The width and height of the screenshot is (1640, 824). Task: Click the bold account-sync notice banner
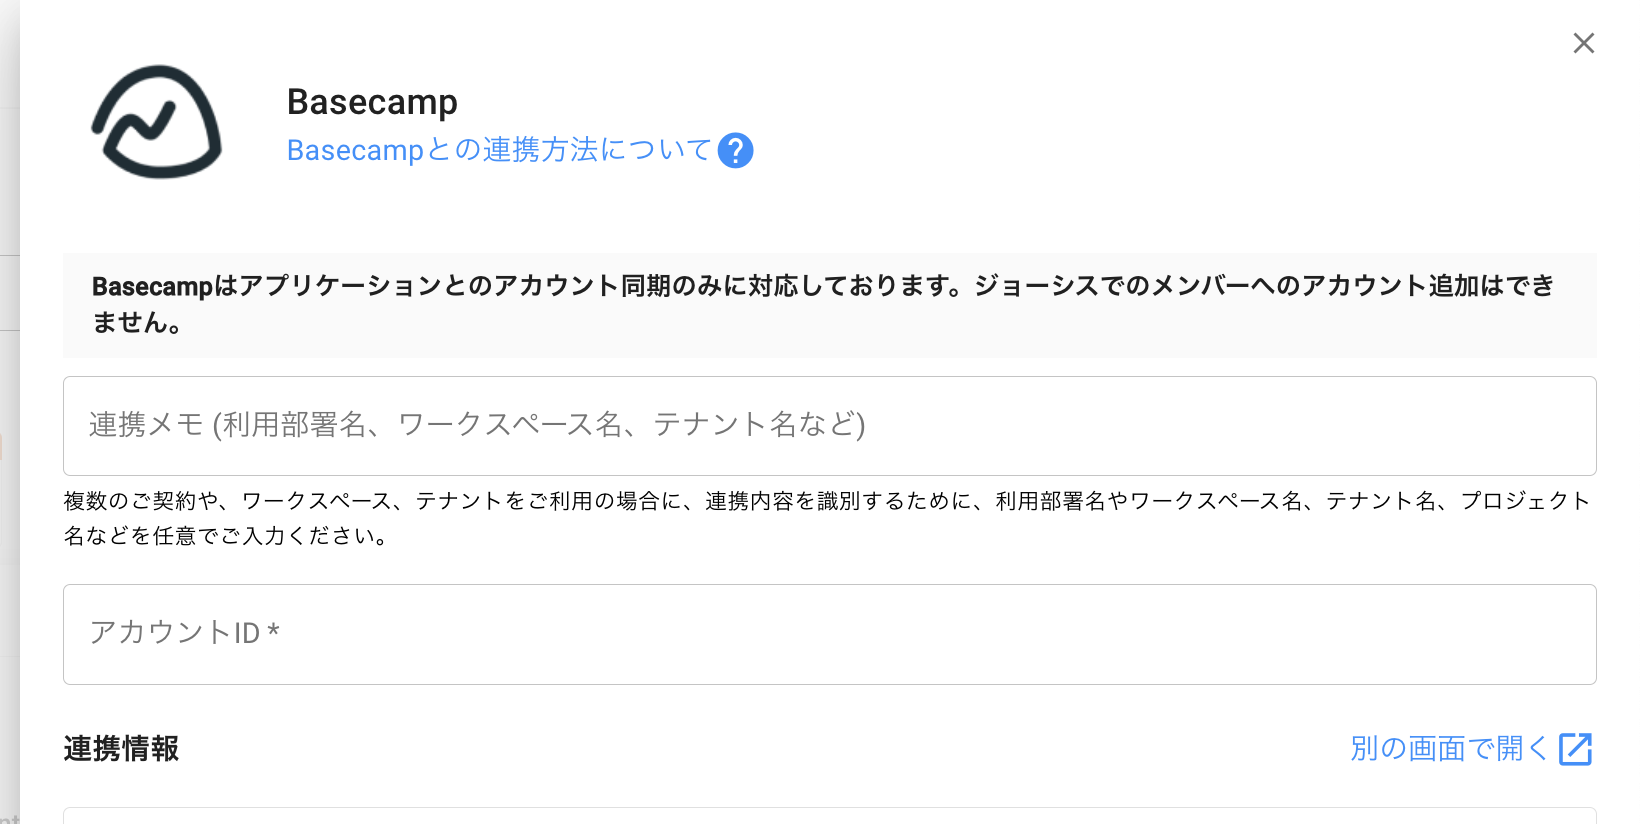tap(829, 305)
